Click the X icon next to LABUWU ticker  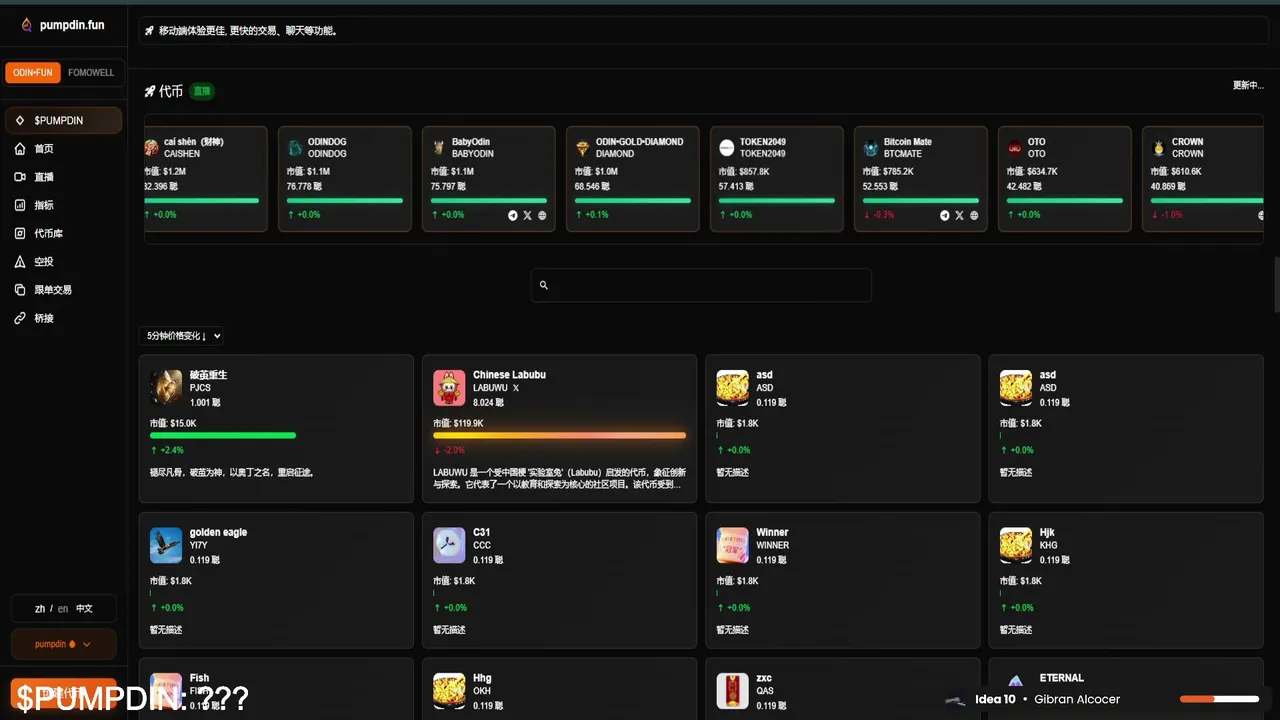pyautogui.click(x=516, y=388)
